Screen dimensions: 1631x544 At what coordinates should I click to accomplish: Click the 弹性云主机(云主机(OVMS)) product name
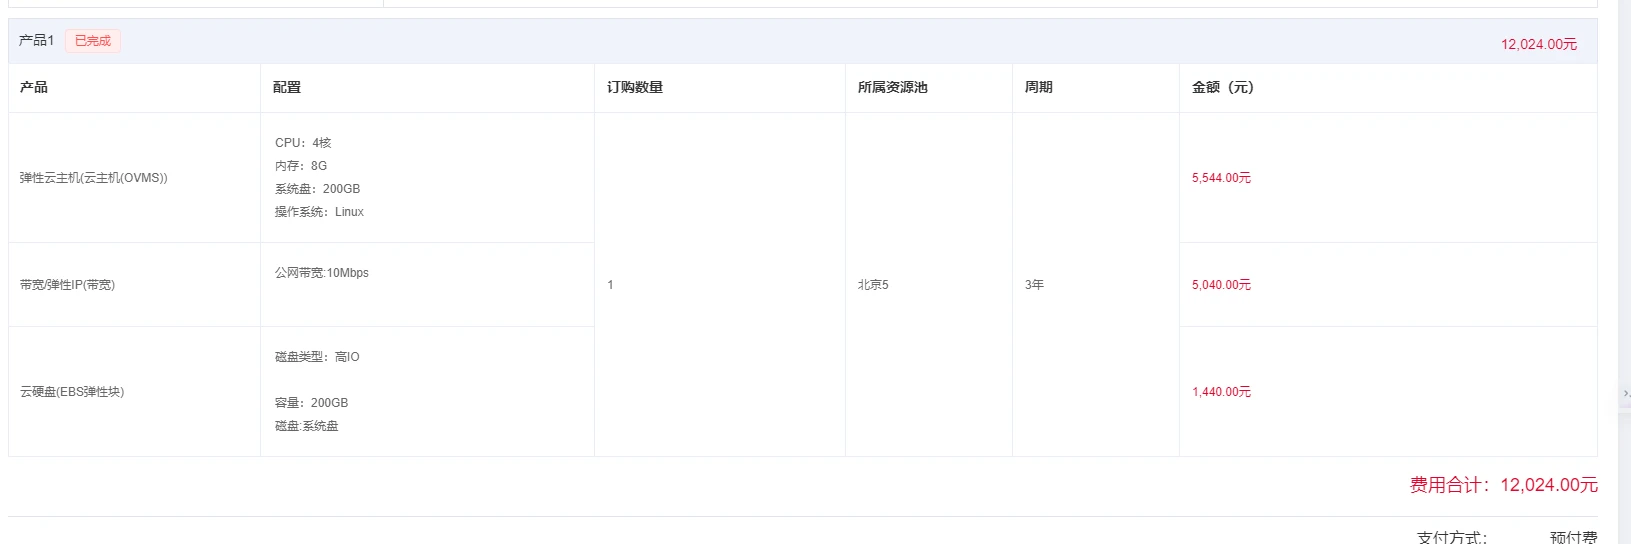pos(94,178)
